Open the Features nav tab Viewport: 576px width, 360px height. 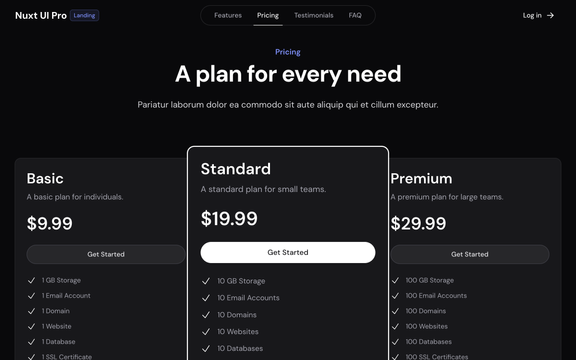click(x=228, y=15)
